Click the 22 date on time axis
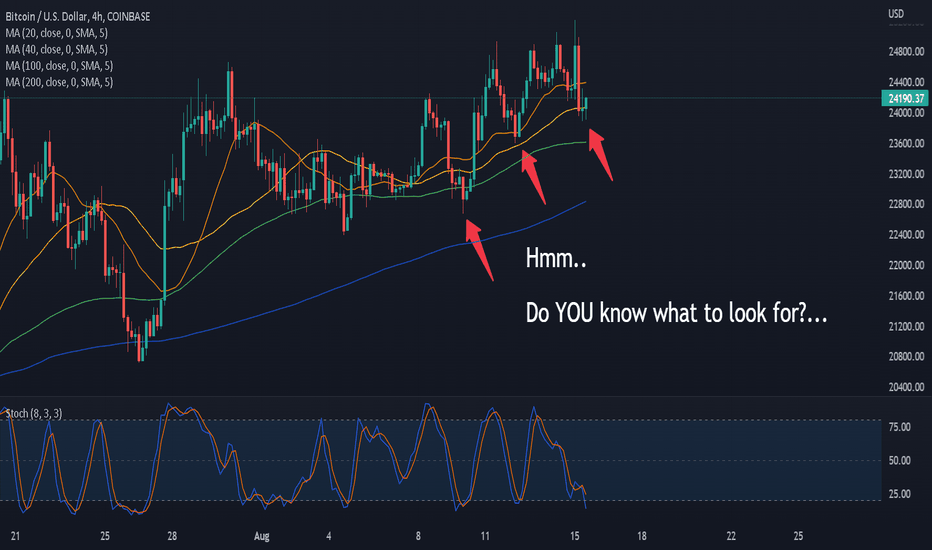 (731, 536)
